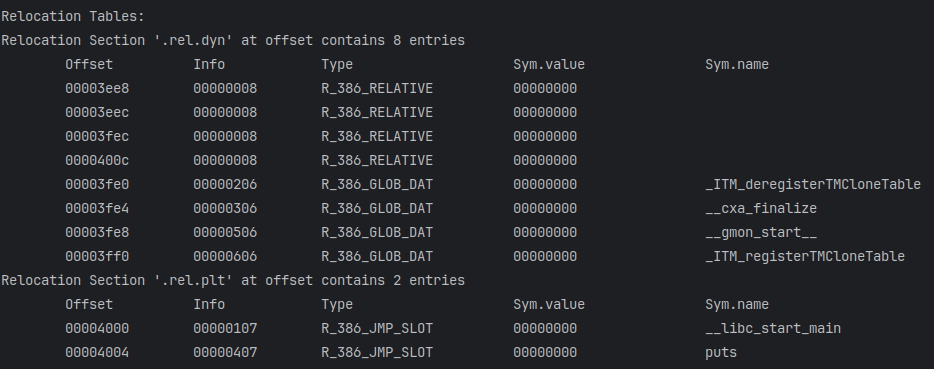
Task: Click offset value 00003ee8
Action: click(97, 89)
